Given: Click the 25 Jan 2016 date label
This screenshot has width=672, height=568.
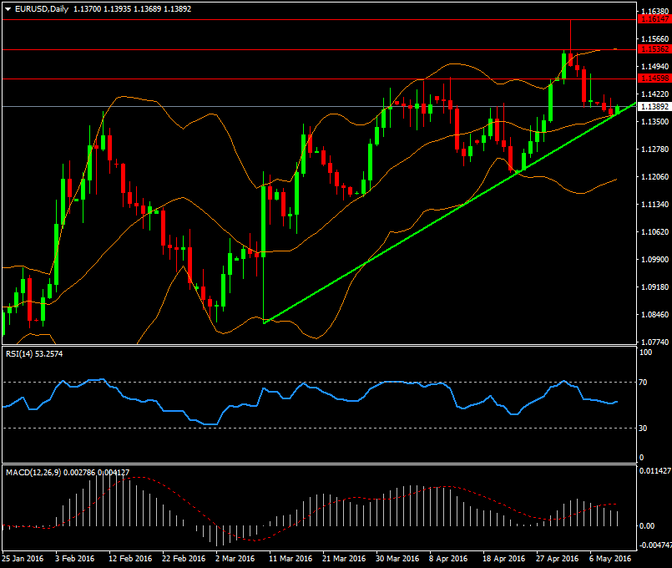Looking at the screenshot, I should tap(24, 559).
